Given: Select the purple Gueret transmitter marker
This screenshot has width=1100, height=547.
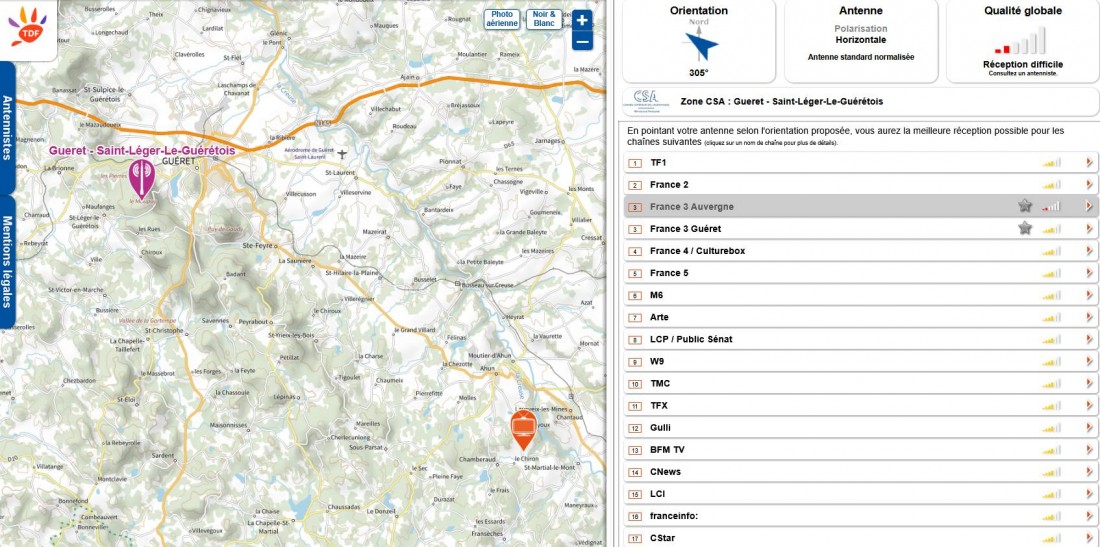Looking at the screenshot, I should point(142,178).
